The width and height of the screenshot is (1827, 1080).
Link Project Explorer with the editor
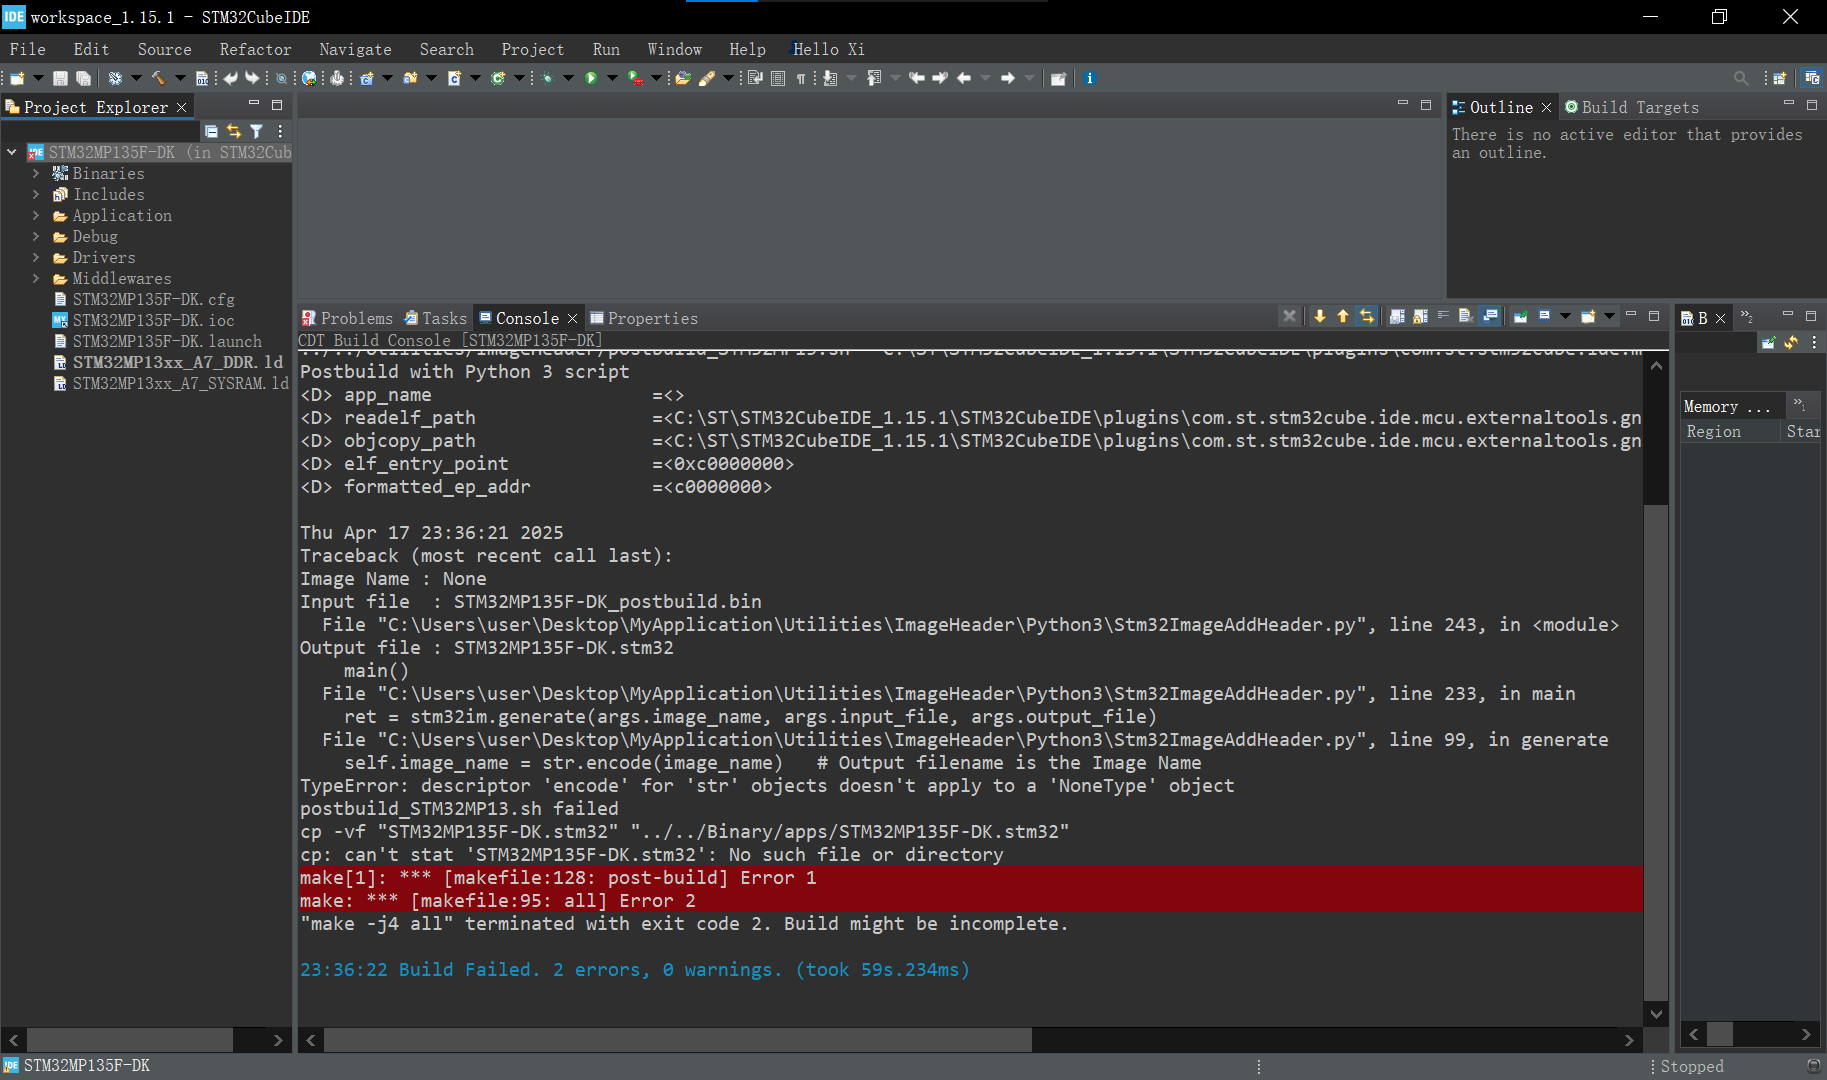pyautogui.click(x=234, y=131)
